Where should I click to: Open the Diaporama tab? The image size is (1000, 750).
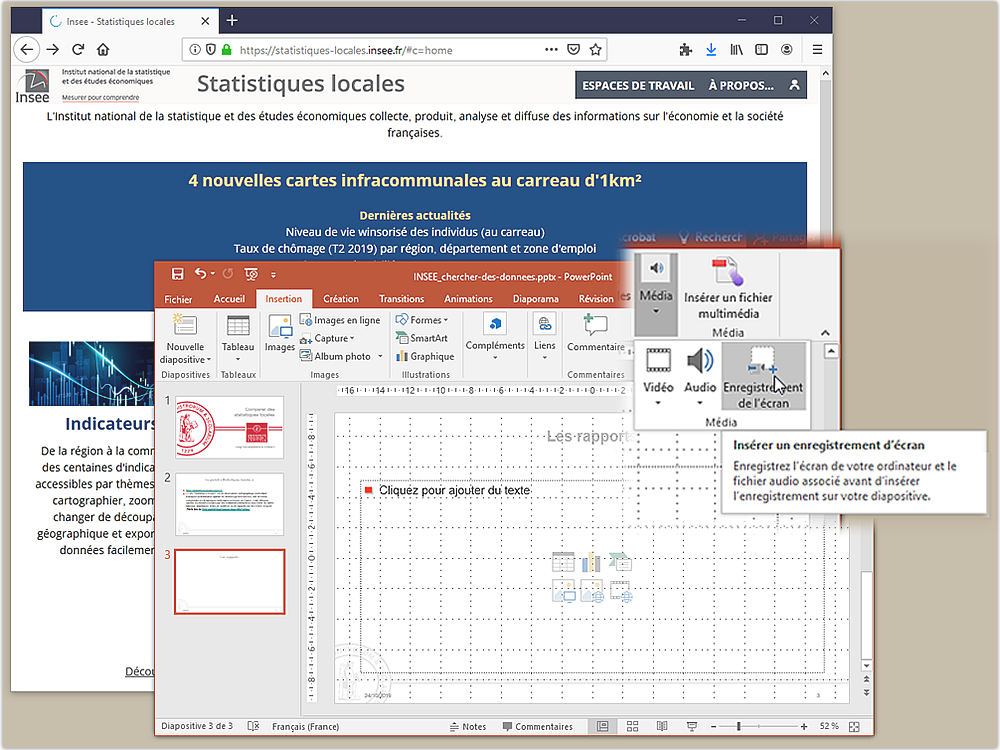click(x=536, y=299)
